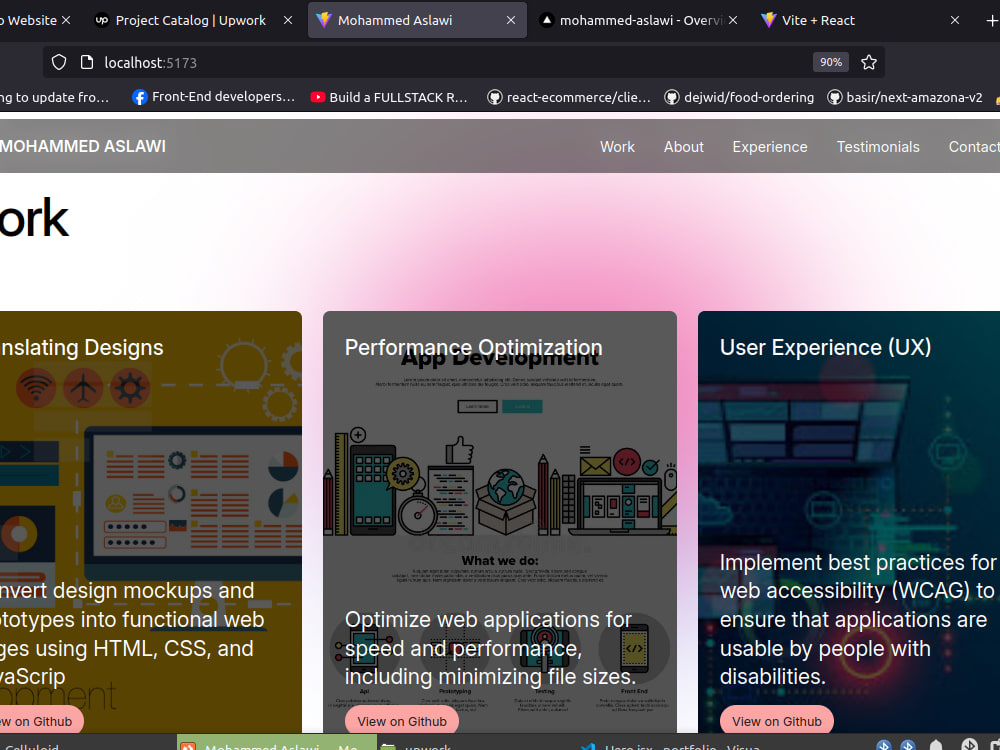Screen dimensions: 1000x750
Task: Open the Contact nav link
Action: [x=974, y=147]
